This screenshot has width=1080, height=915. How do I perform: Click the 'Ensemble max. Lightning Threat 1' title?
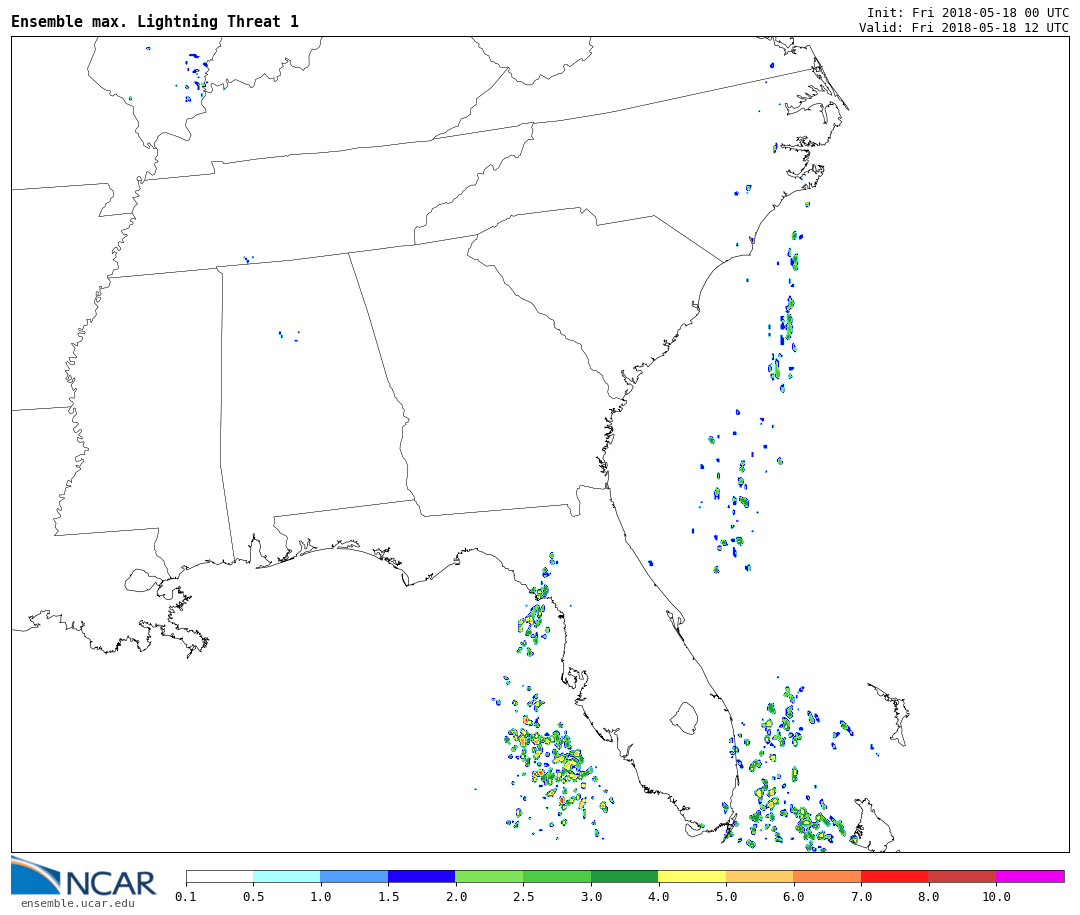(155, 22)
